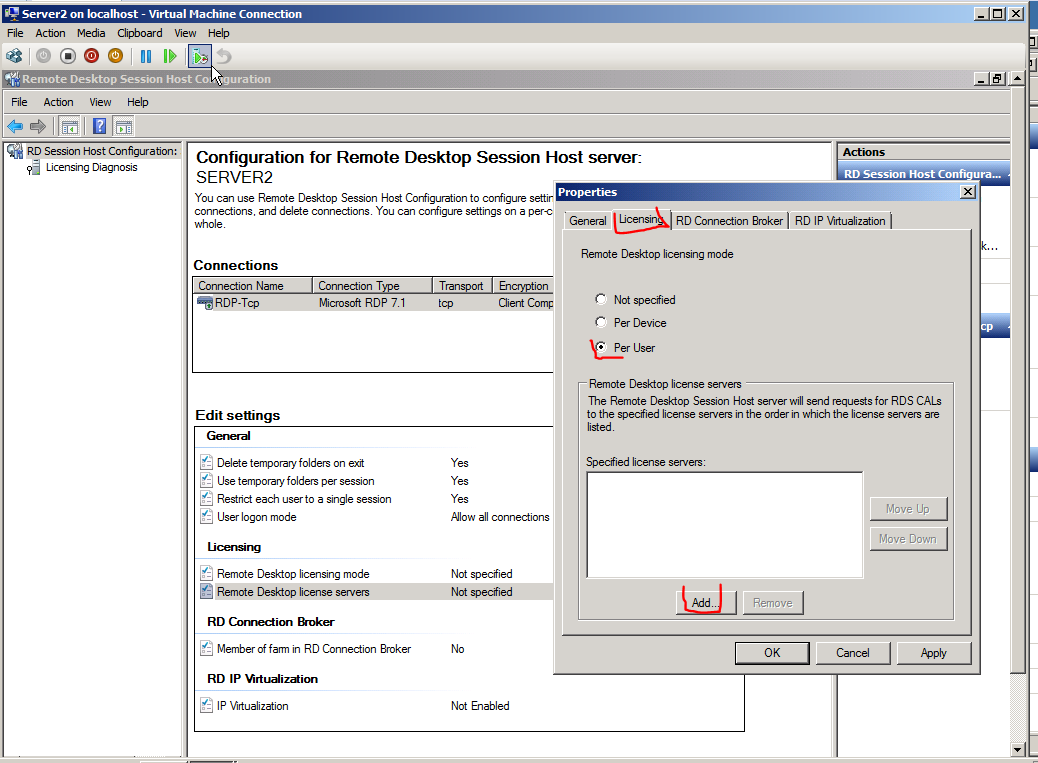Click the RDP-Tcp connection icon

click(x=205, y=303)
